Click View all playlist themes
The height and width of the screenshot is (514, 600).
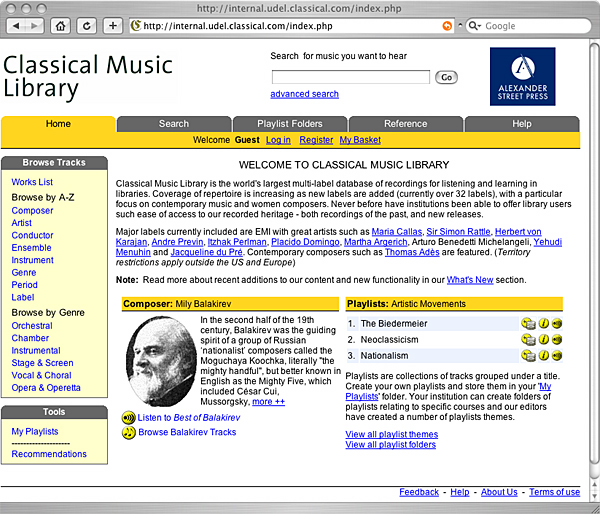(392, 434)
